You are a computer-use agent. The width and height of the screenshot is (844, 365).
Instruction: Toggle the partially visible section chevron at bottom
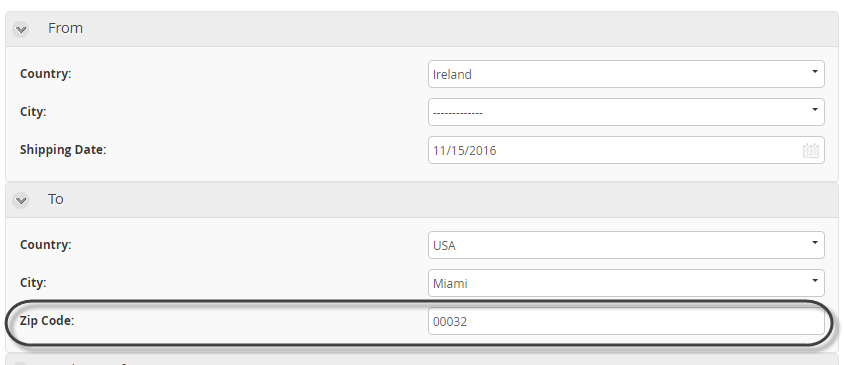pos(20,363)
